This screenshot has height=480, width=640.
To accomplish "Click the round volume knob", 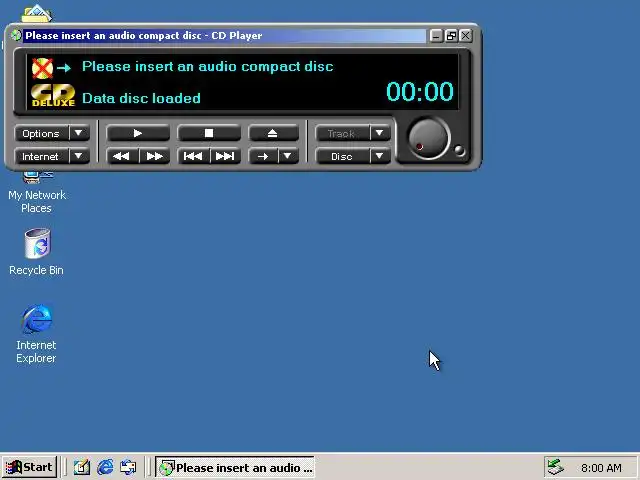I will point(429,139).
